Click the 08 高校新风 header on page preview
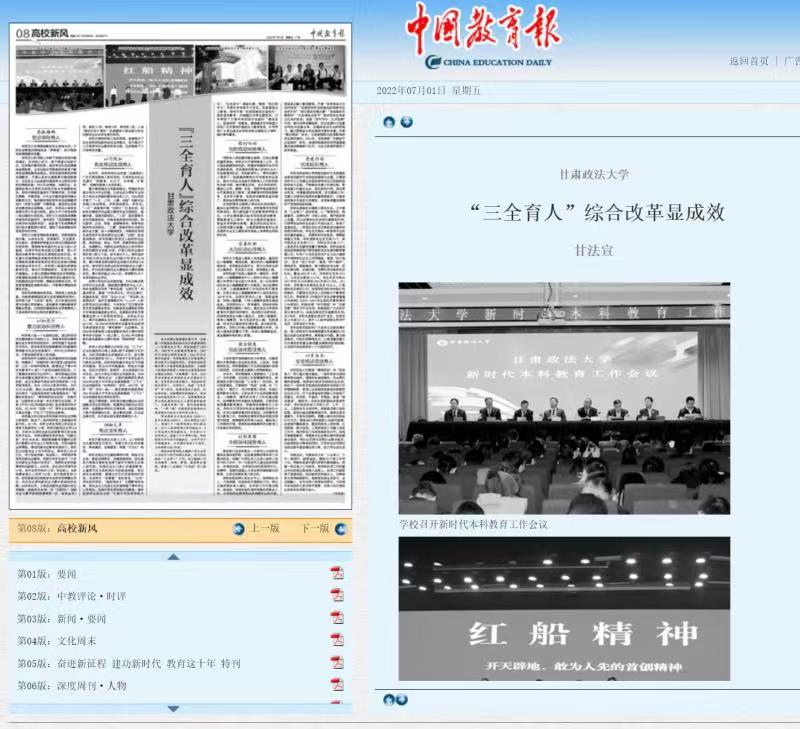800x729 pixels. pos(42,34)
